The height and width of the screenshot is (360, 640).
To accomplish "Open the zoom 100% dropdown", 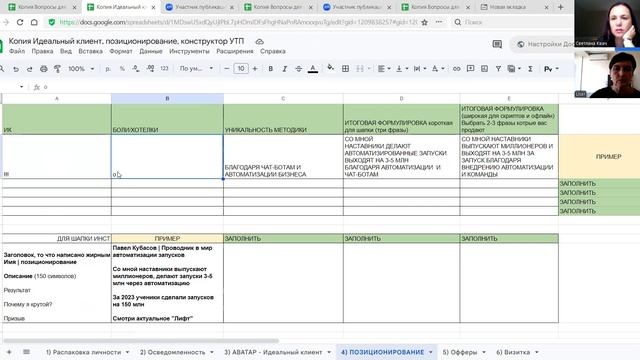I will coord(81,69).
